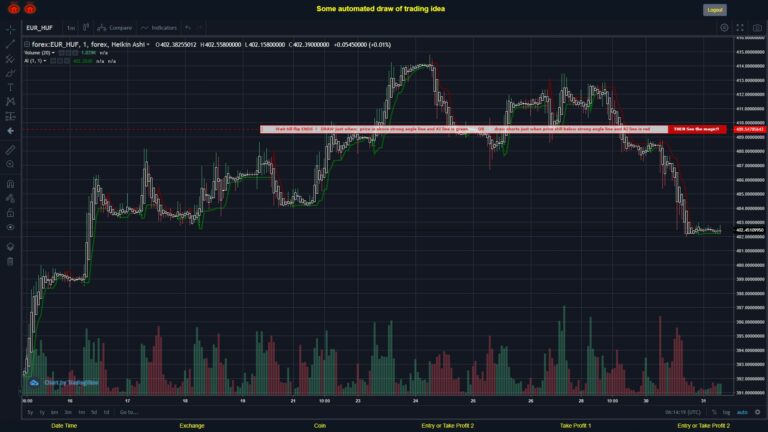
Task: Lock all drawing tools
Action: pyautogui.click(x=10, y=213)
